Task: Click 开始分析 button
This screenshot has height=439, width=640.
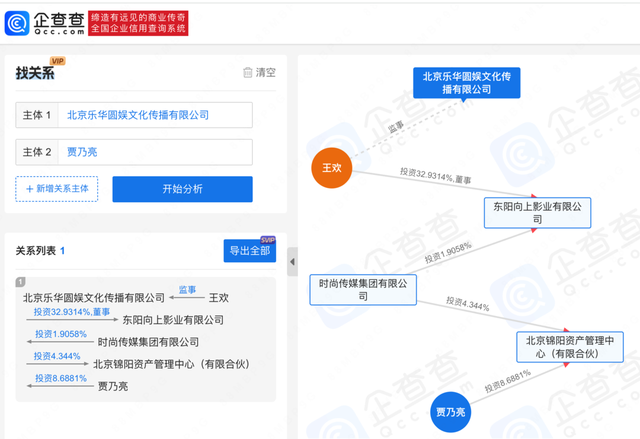Action: (x=182, y=189)
